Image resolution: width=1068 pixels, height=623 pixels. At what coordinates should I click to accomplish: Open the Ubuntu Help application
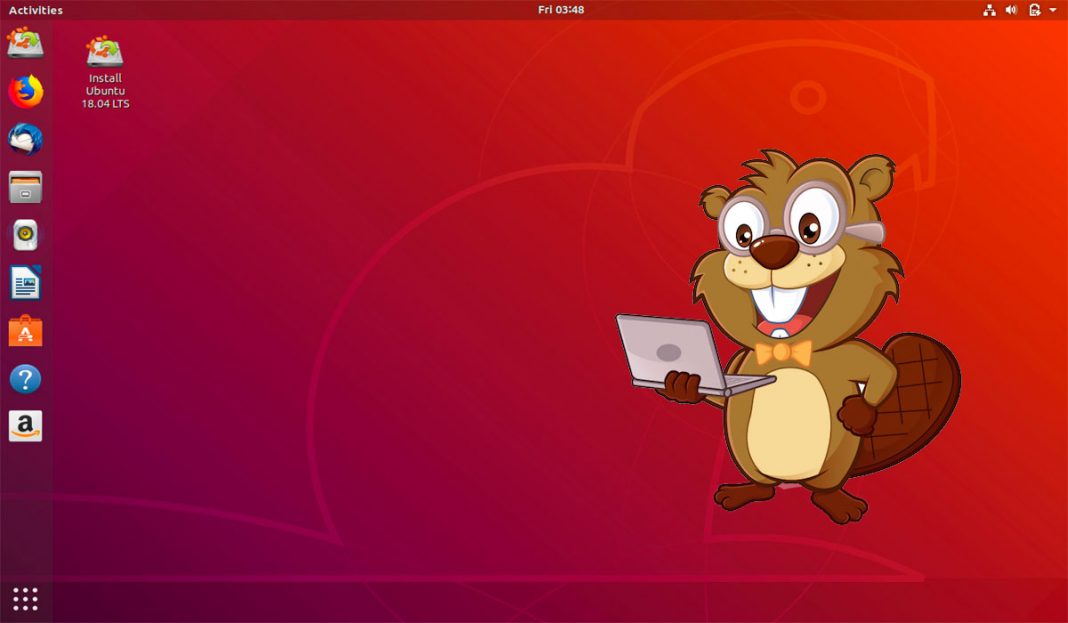[24, 378]
